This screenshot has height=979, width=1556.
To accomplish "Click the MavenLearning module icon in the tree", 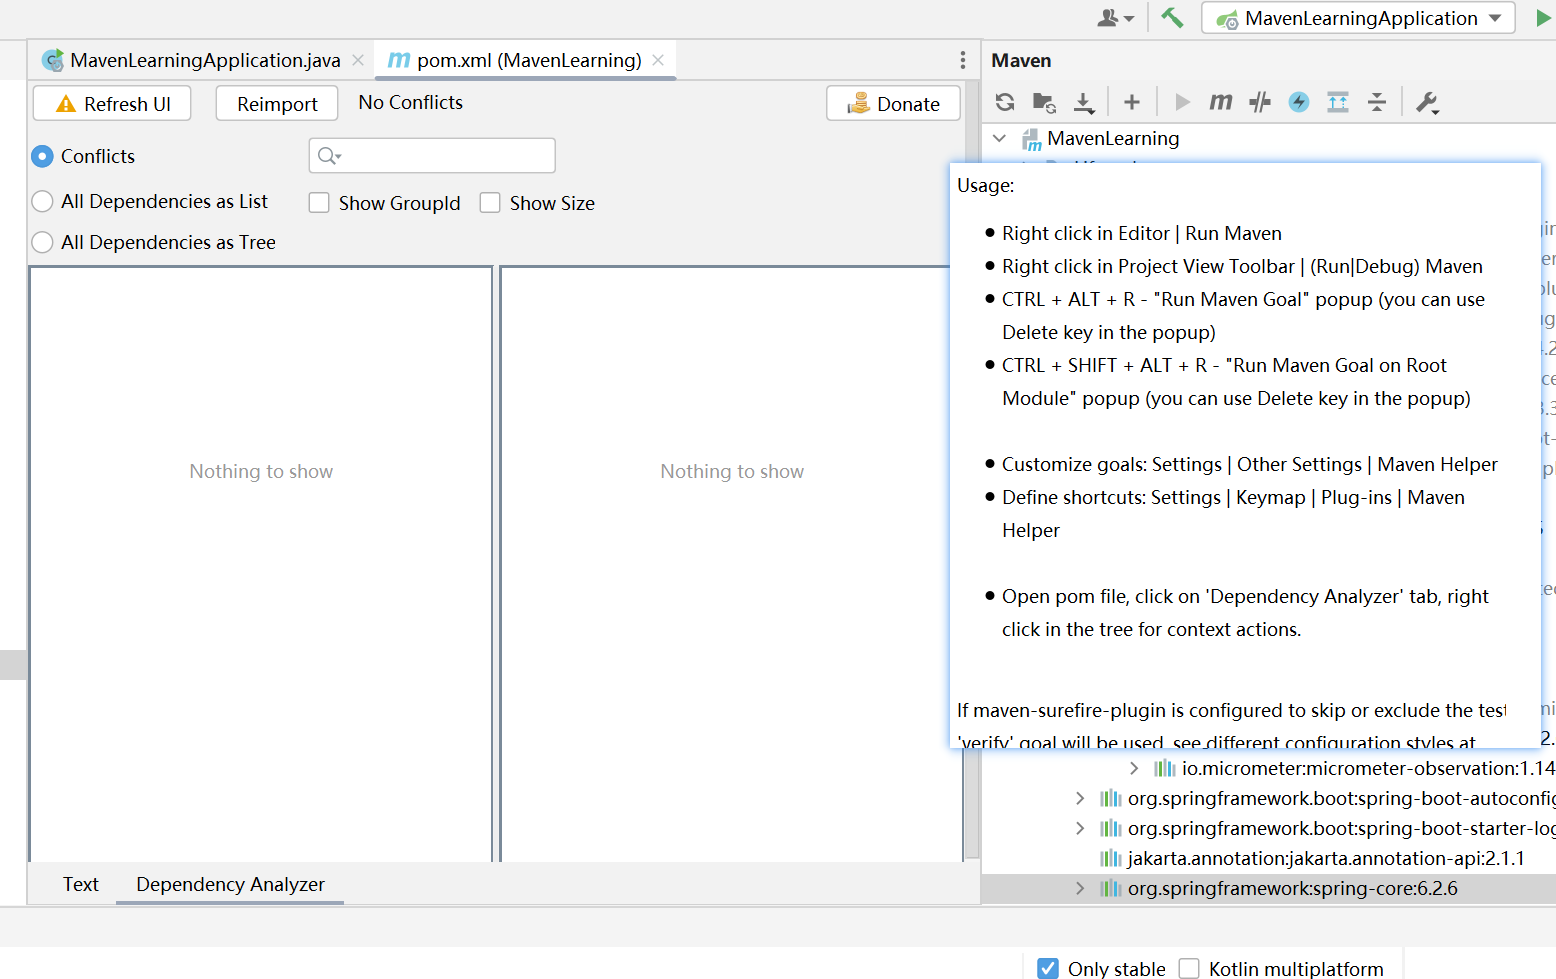I will [1031, 139].
